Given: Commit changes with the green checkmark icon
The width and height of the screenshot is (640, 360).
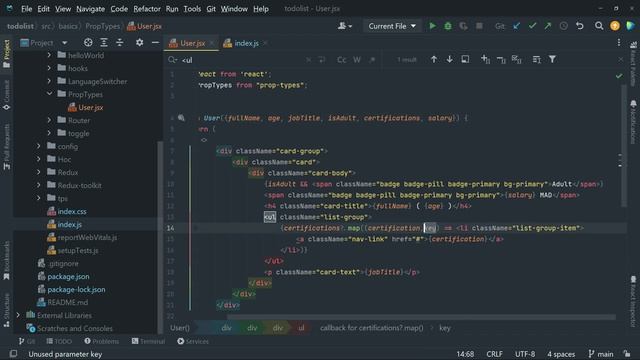Looking at the screenshot, I should pos(532,26).
